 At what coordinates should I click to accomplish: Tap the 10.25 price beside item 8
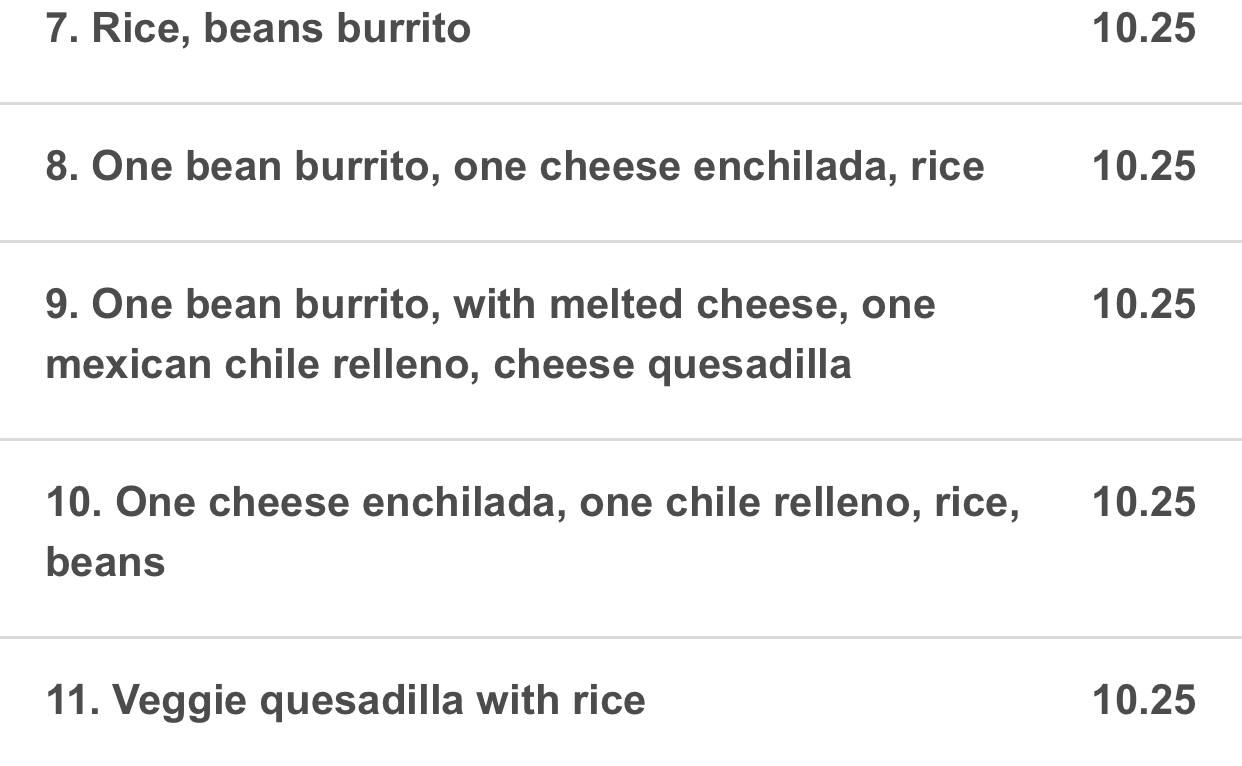click(x=1143, y=166)
